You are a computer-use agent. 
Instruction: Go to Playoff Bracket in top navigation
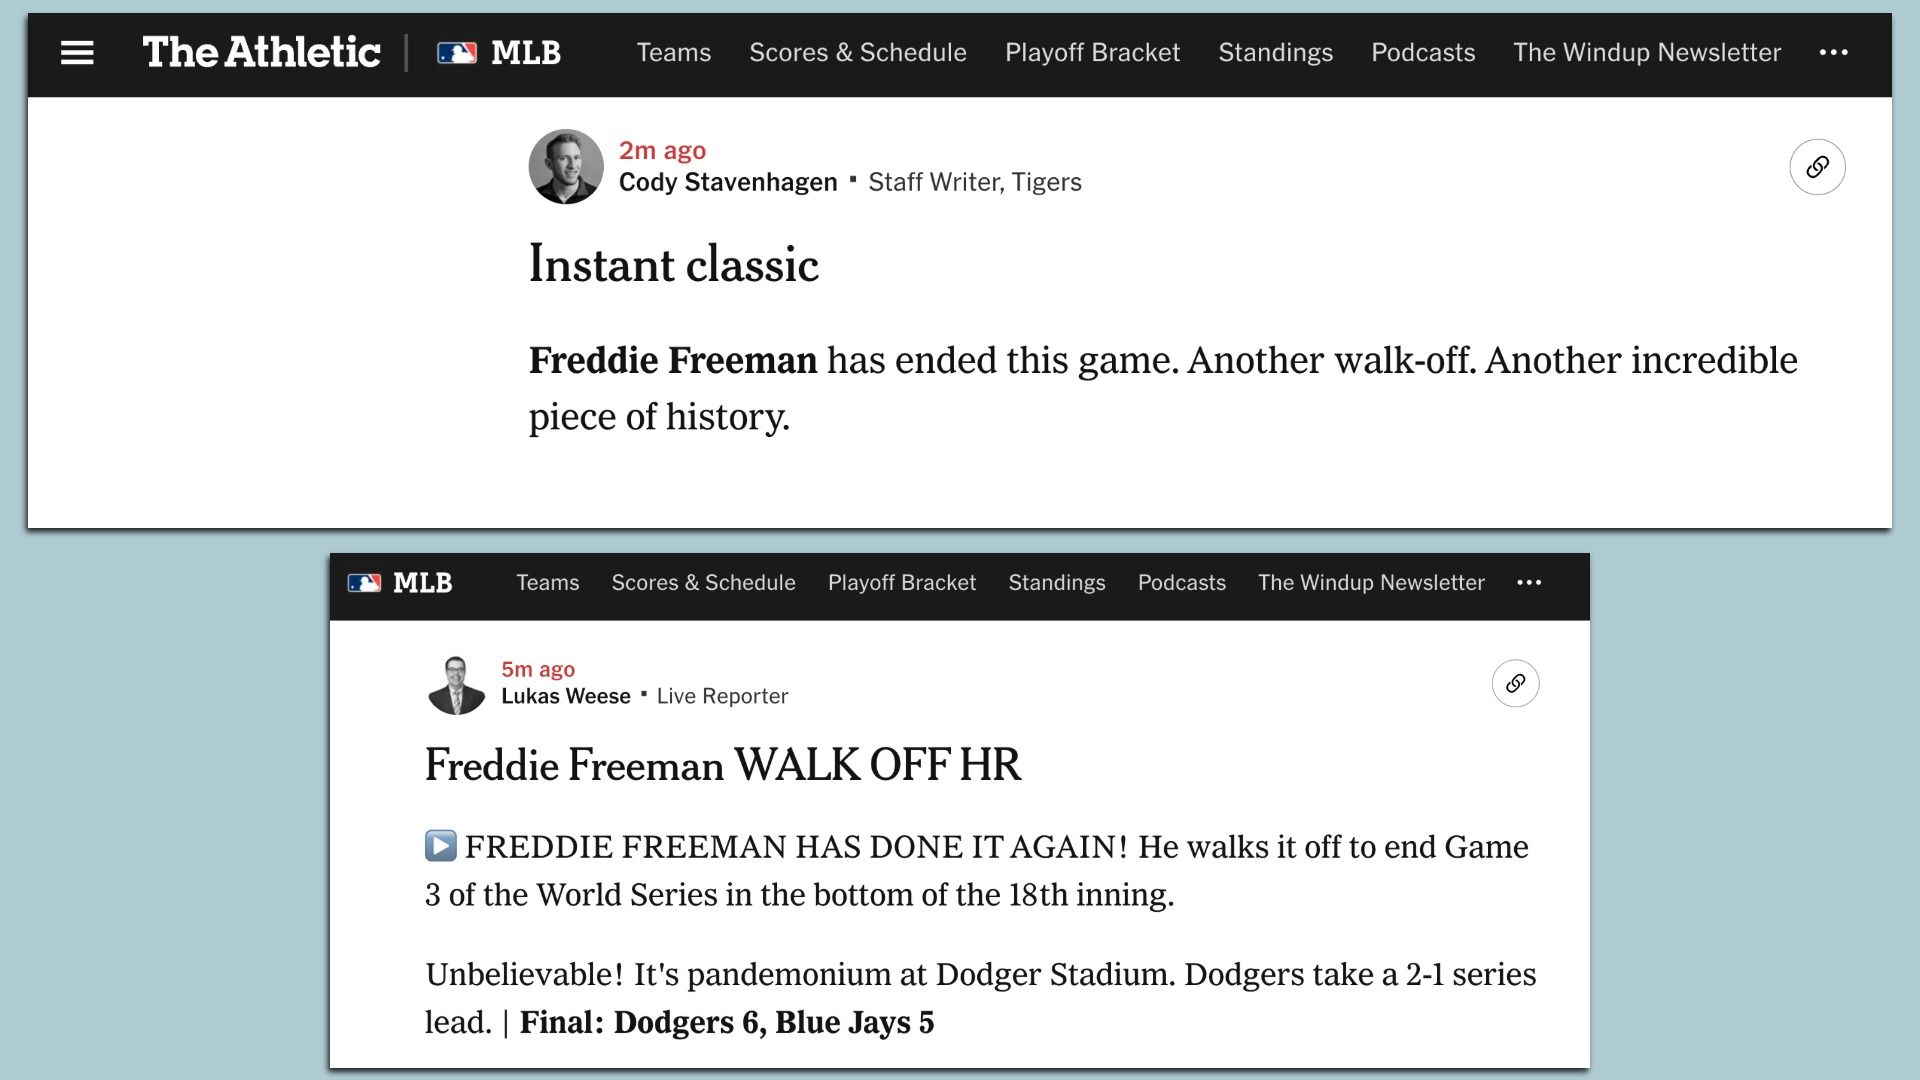1092,53
